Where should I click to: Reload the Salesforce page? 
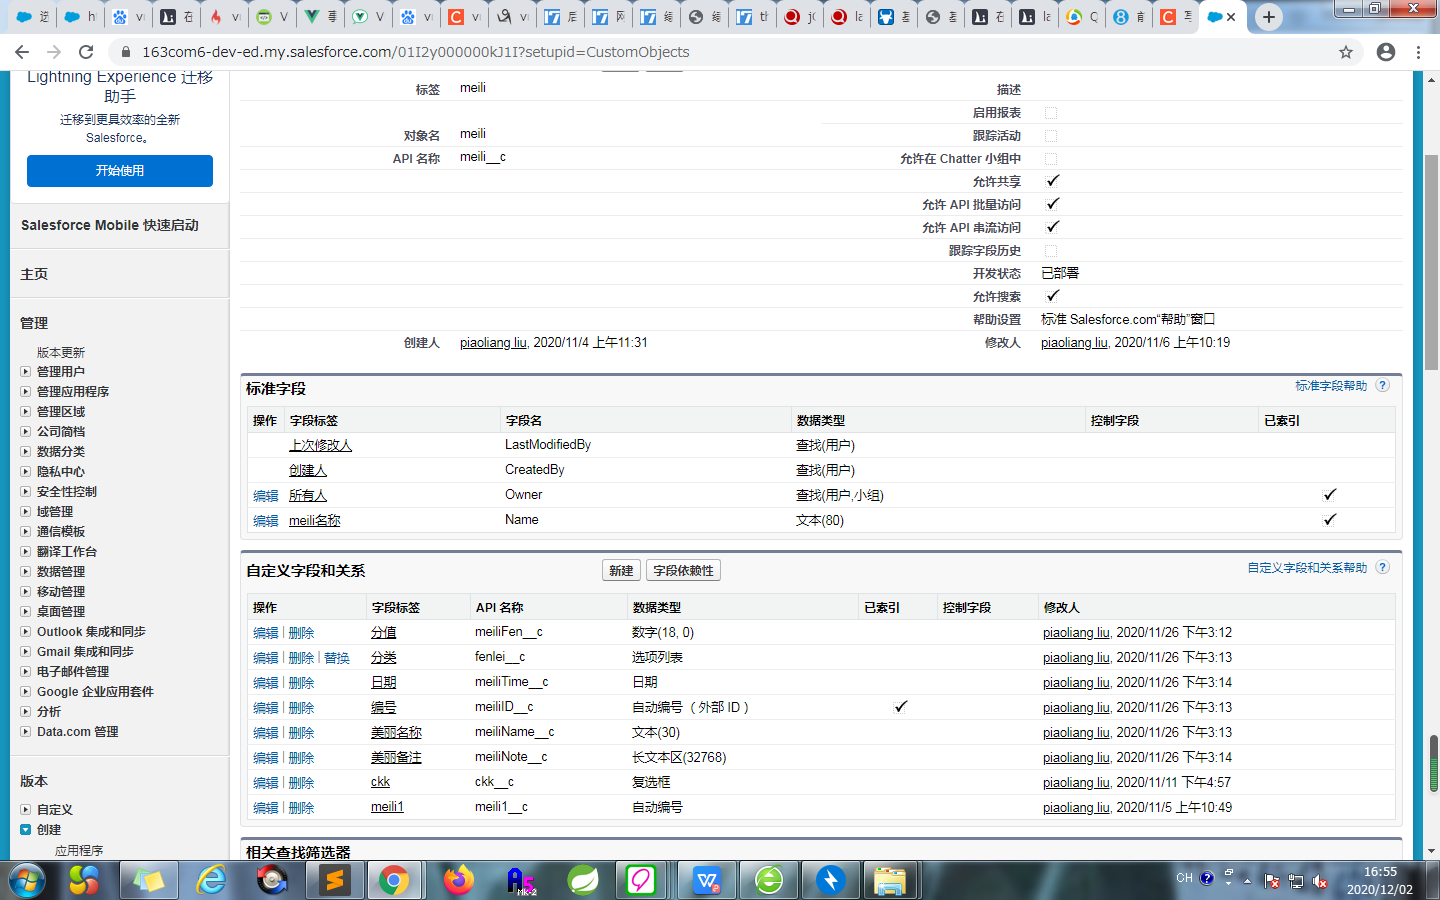86,52
